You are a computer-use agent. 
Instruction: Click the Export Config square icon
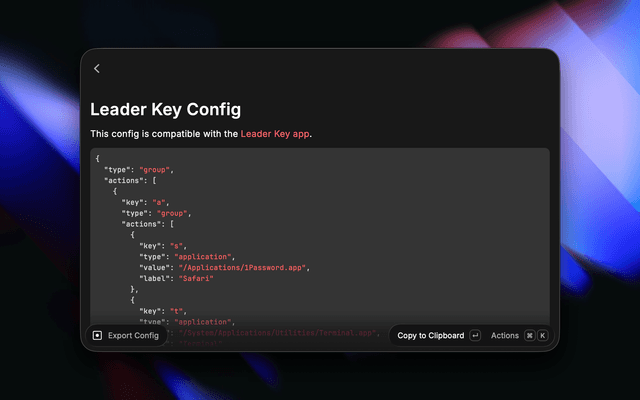(x=97, y=336)
